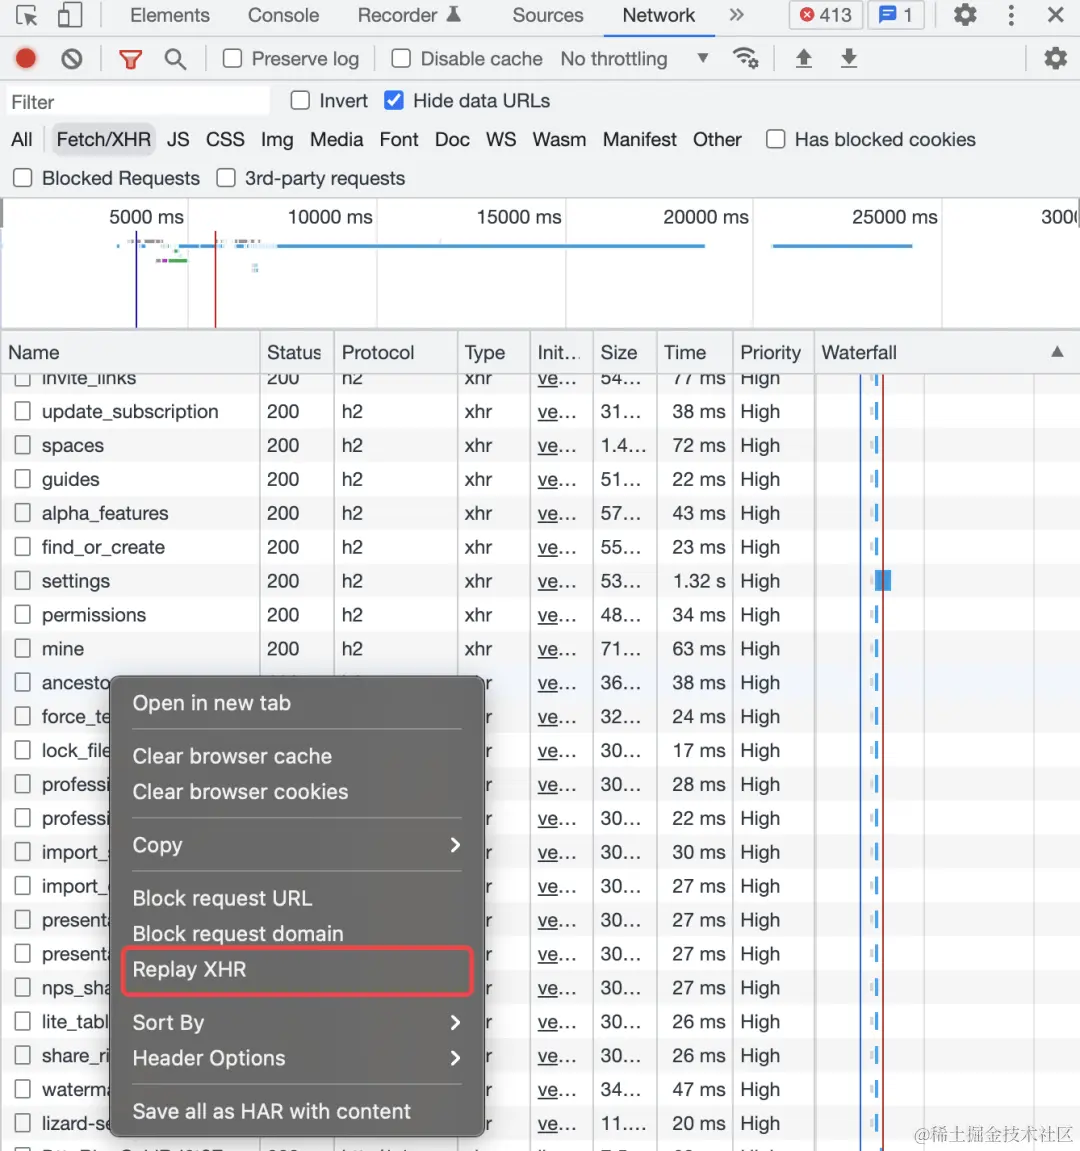The image size is (1080, 1151).
Task: Stop recording network log with red button
Action: (x=26, y=58)
